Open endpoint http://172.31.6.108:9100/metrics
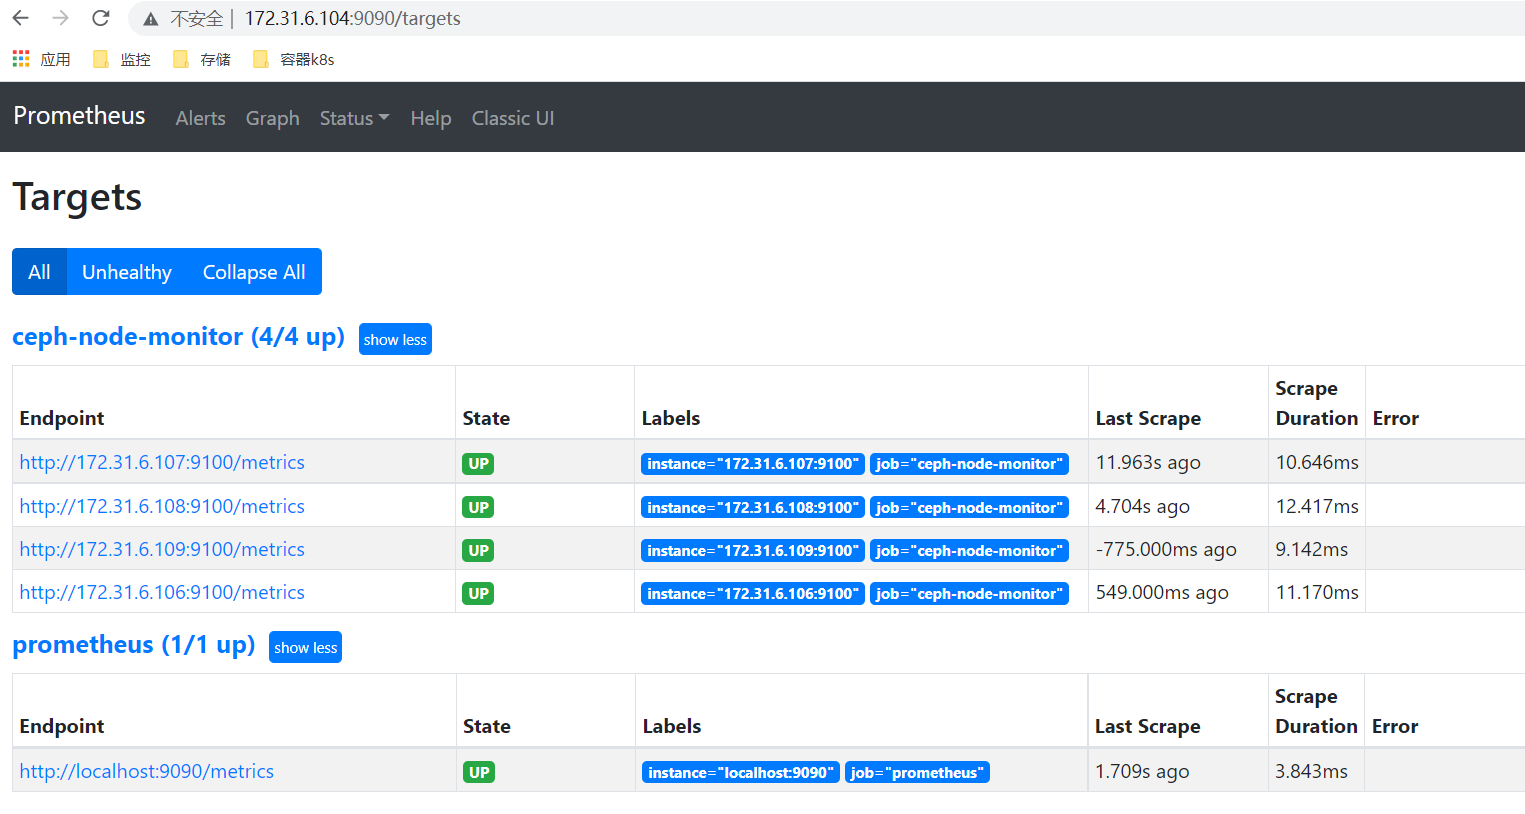 click(x=162, y=506)
